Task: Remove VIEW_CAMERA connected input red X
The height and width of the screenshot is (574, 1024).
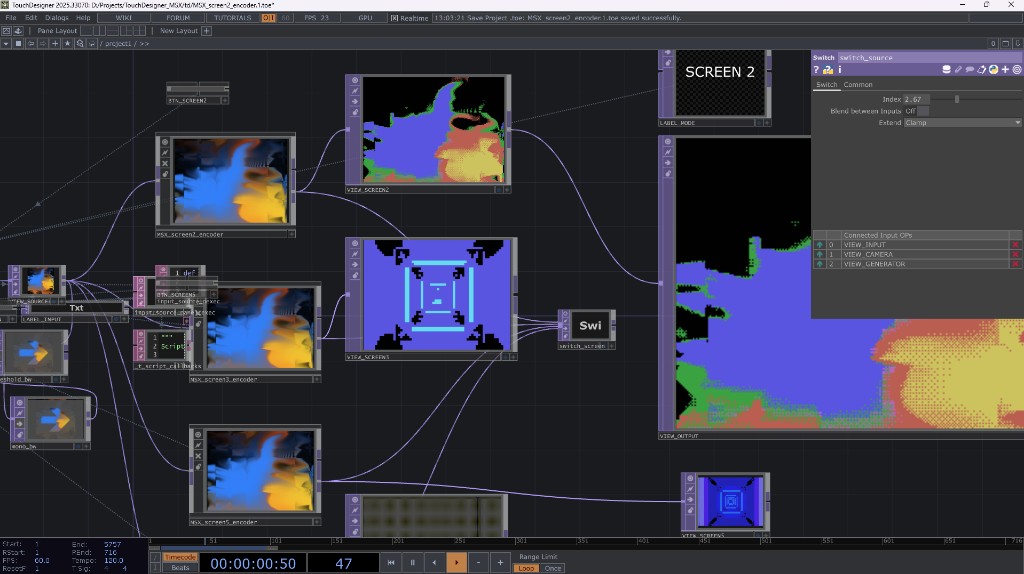Action: click(1016, 255)
